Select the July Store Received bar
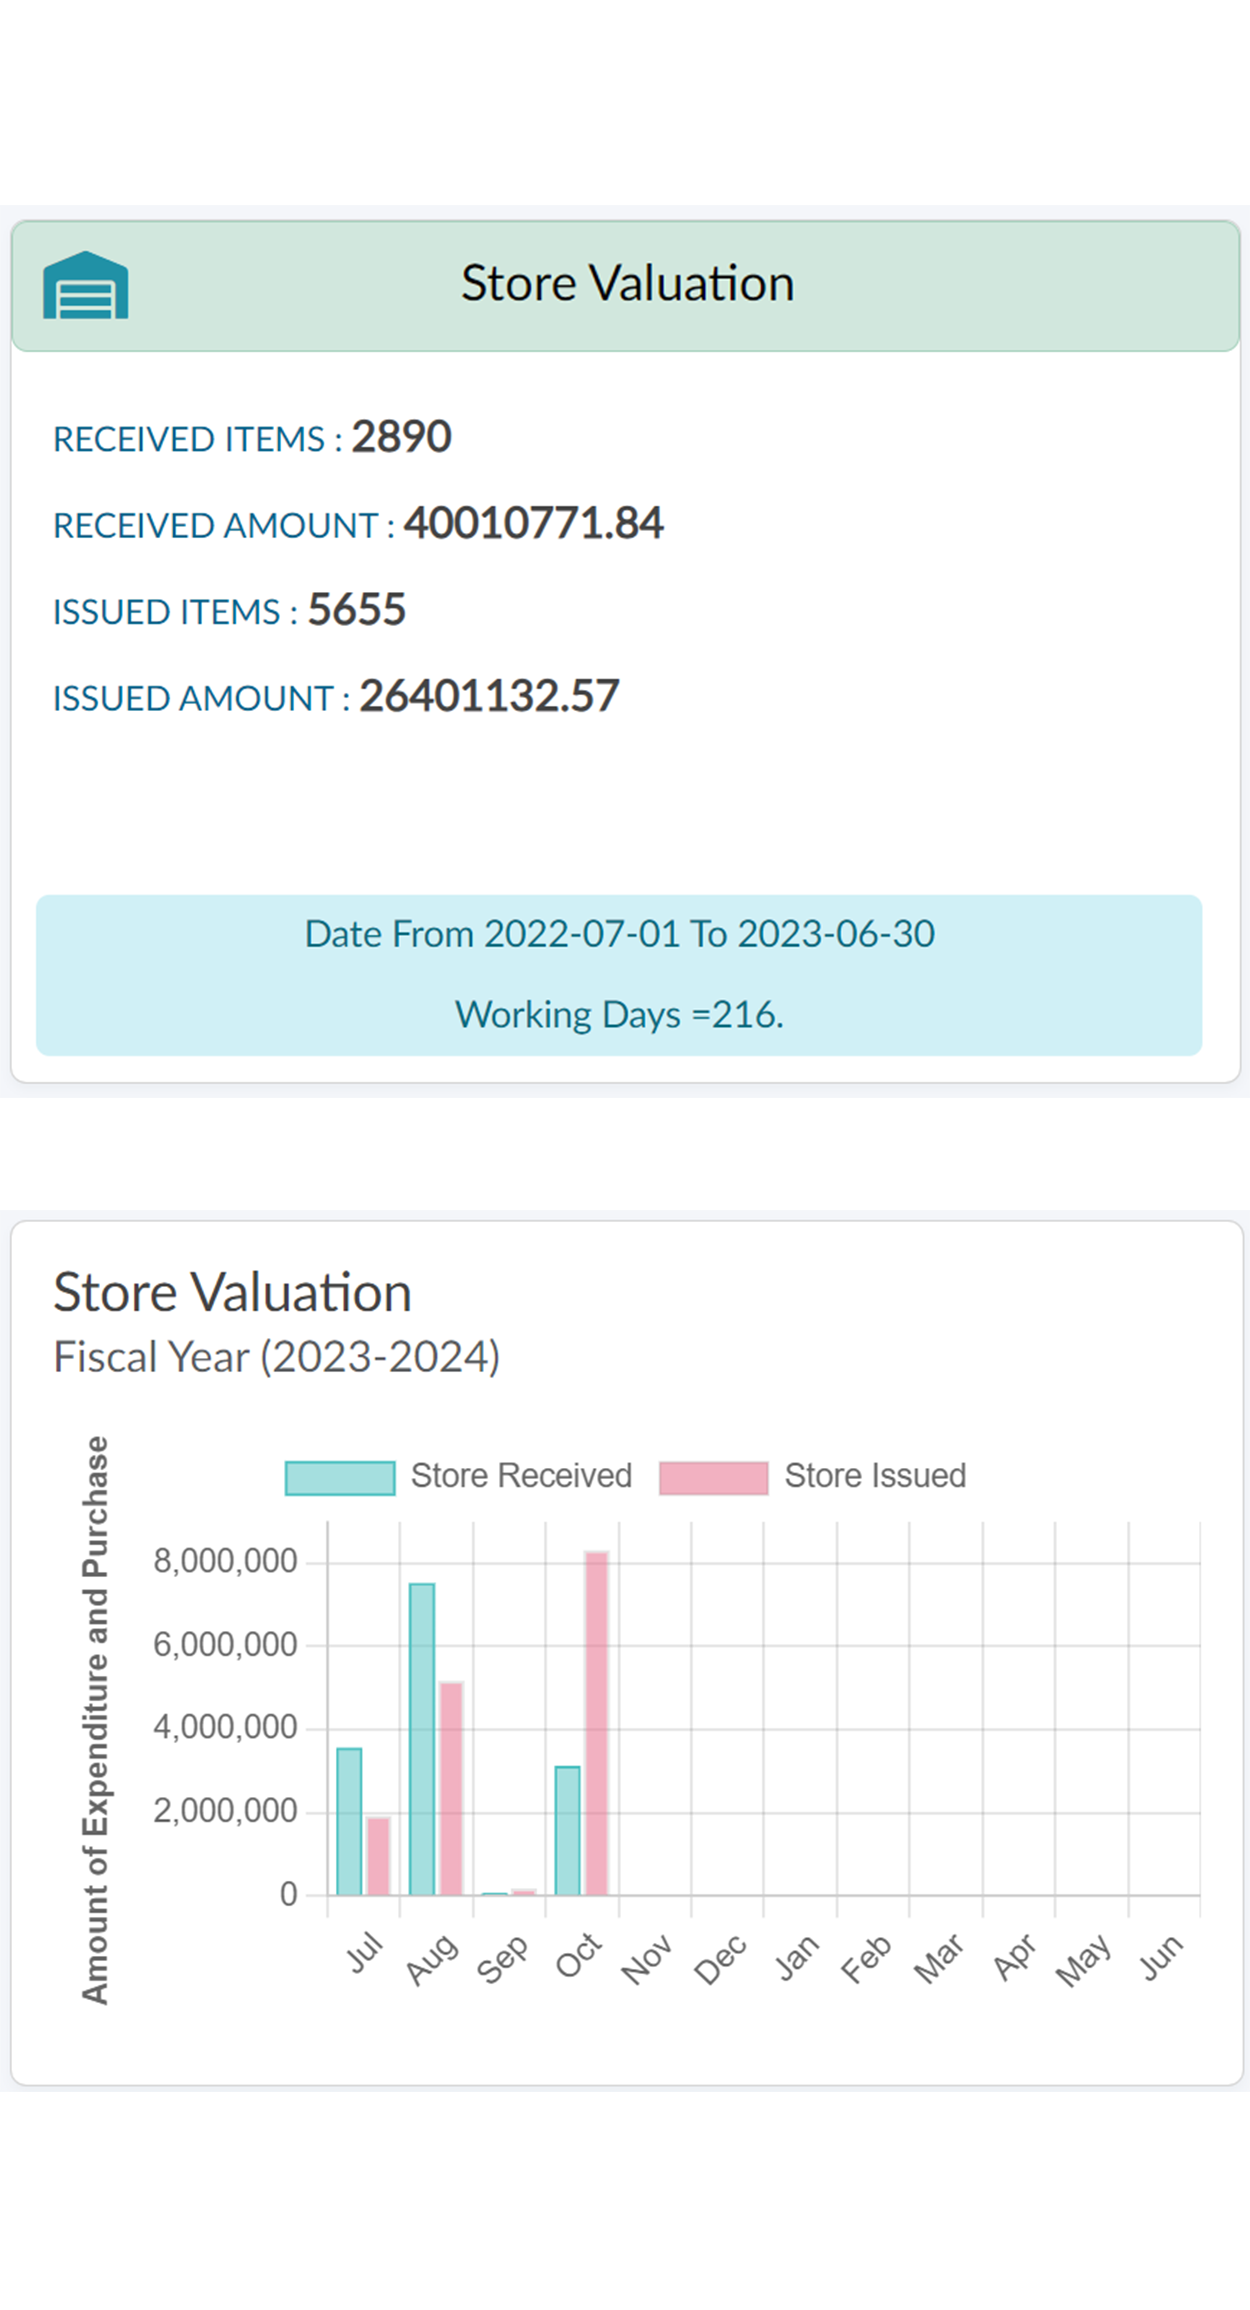 tap(349, 1821)
